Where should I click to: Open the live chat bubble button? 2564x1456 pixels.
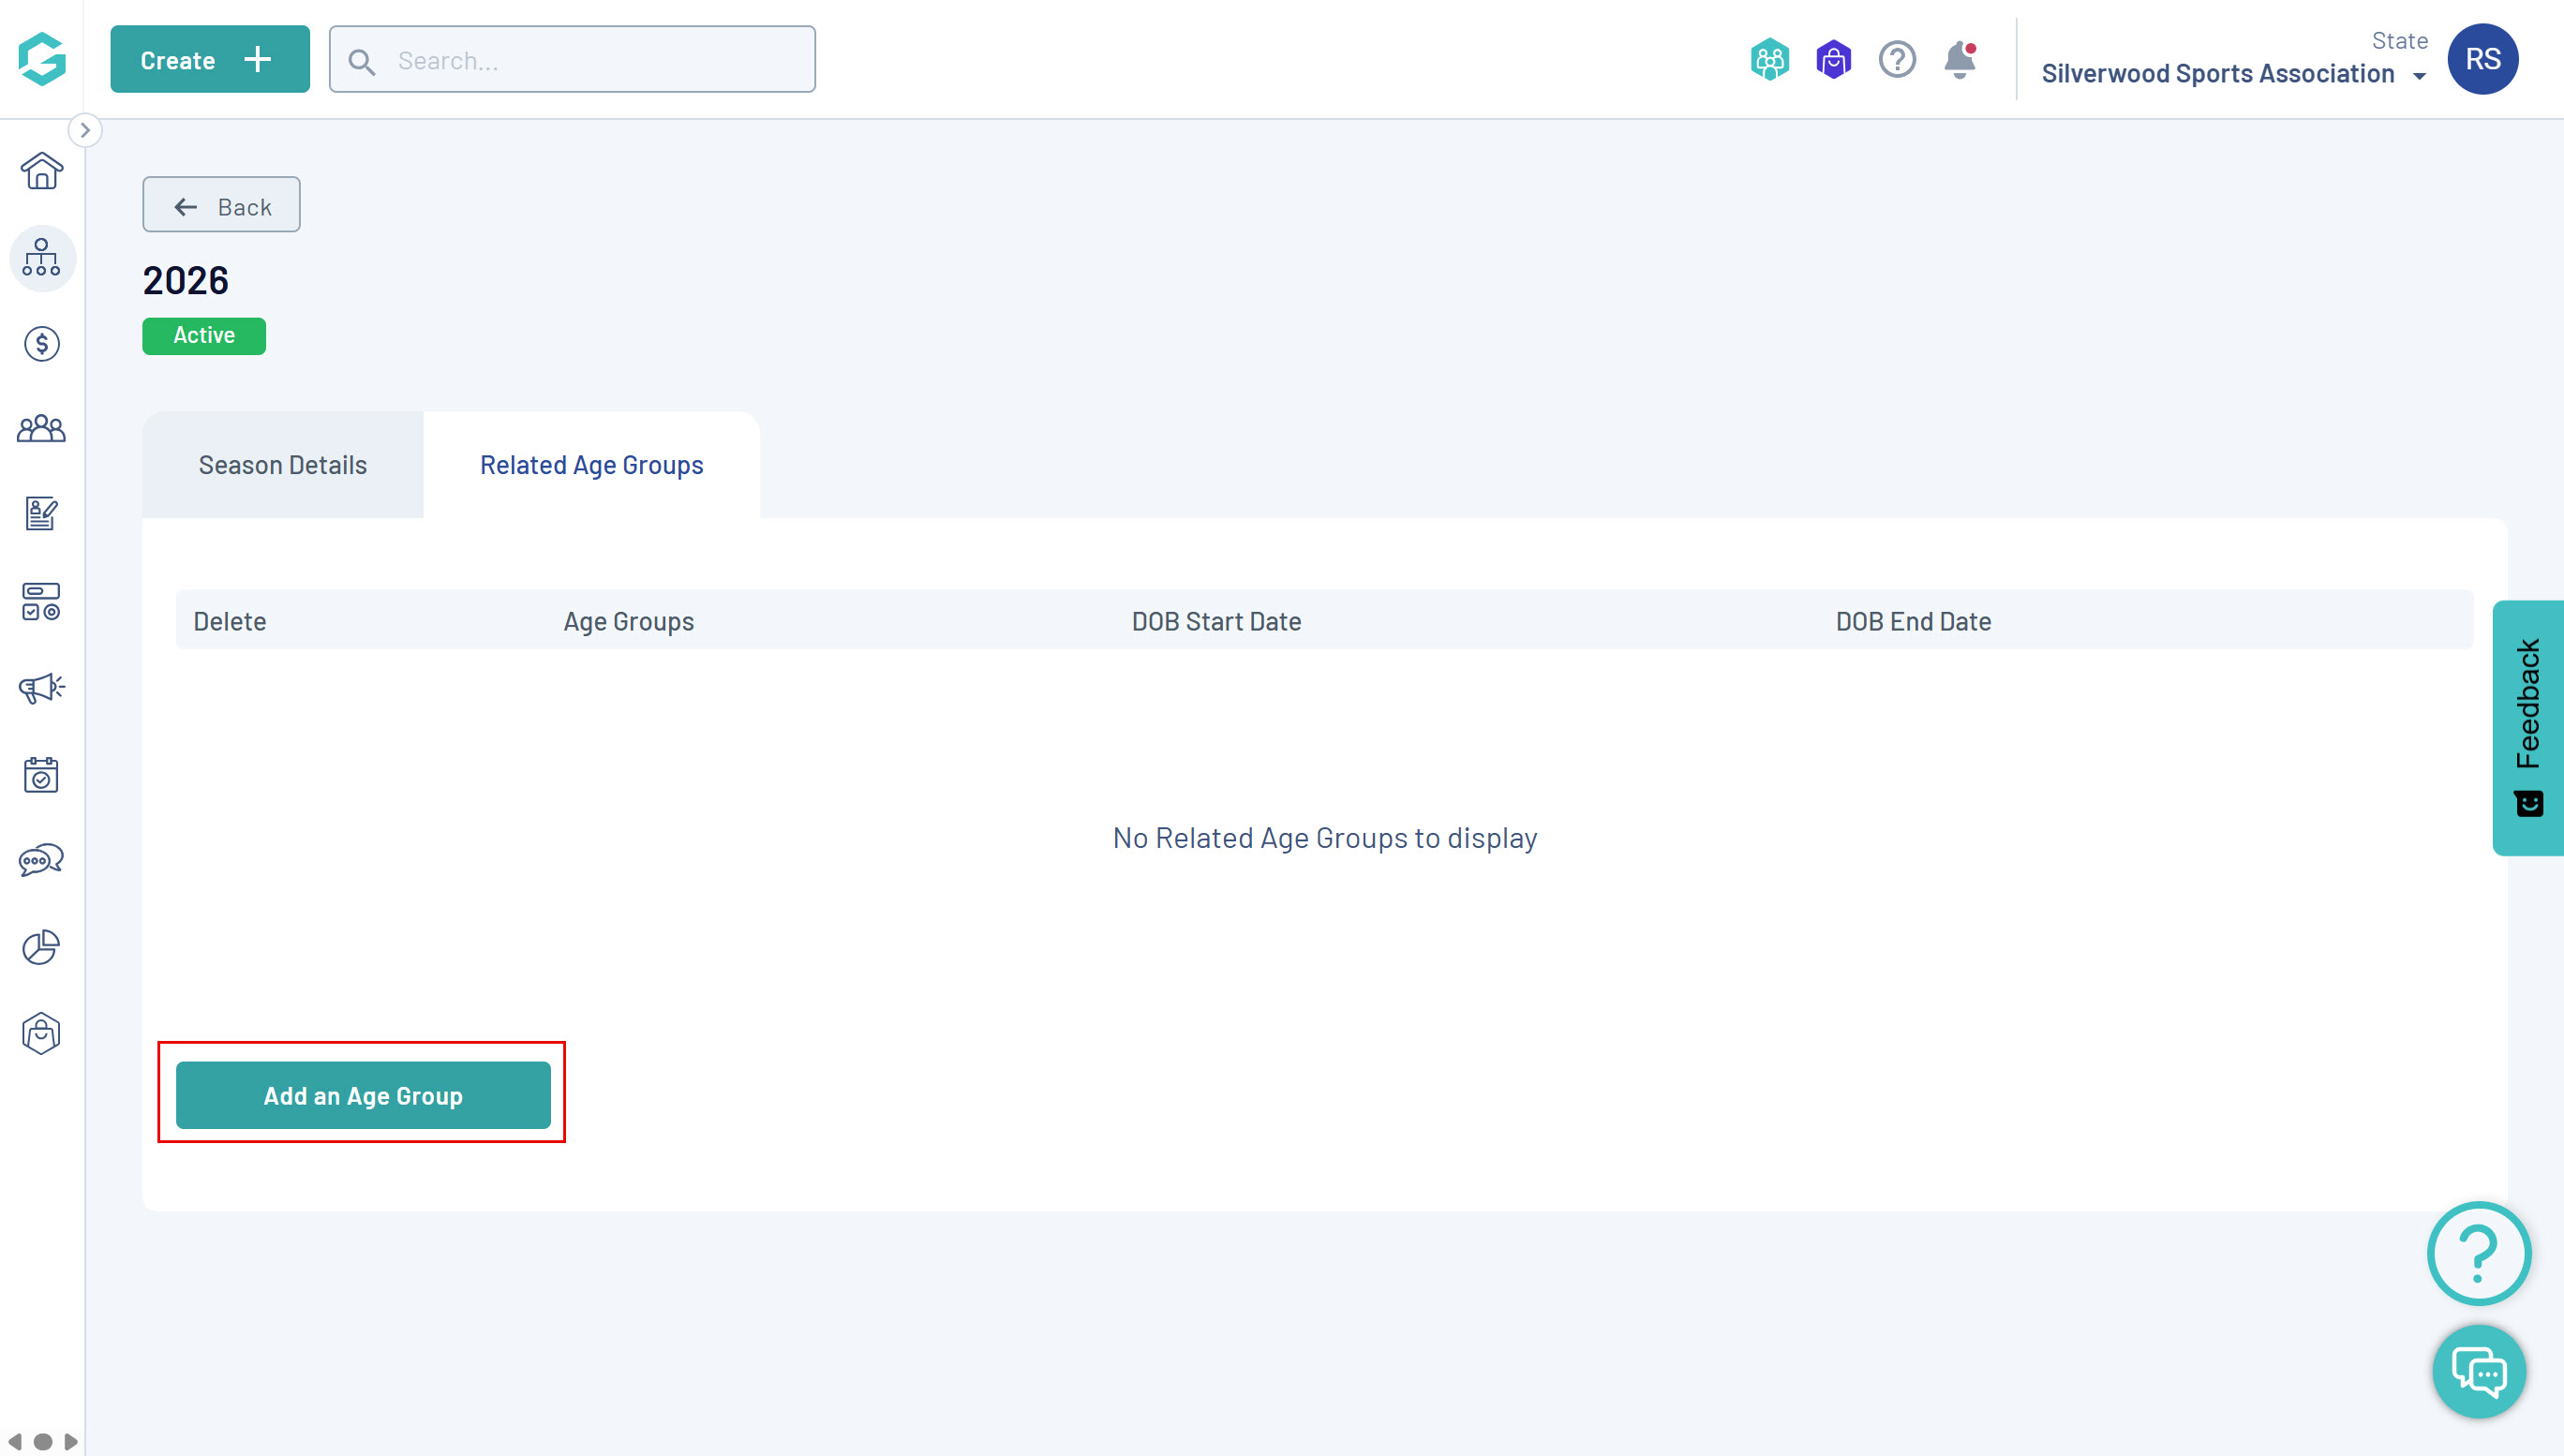click(x=2478, y=1371)
